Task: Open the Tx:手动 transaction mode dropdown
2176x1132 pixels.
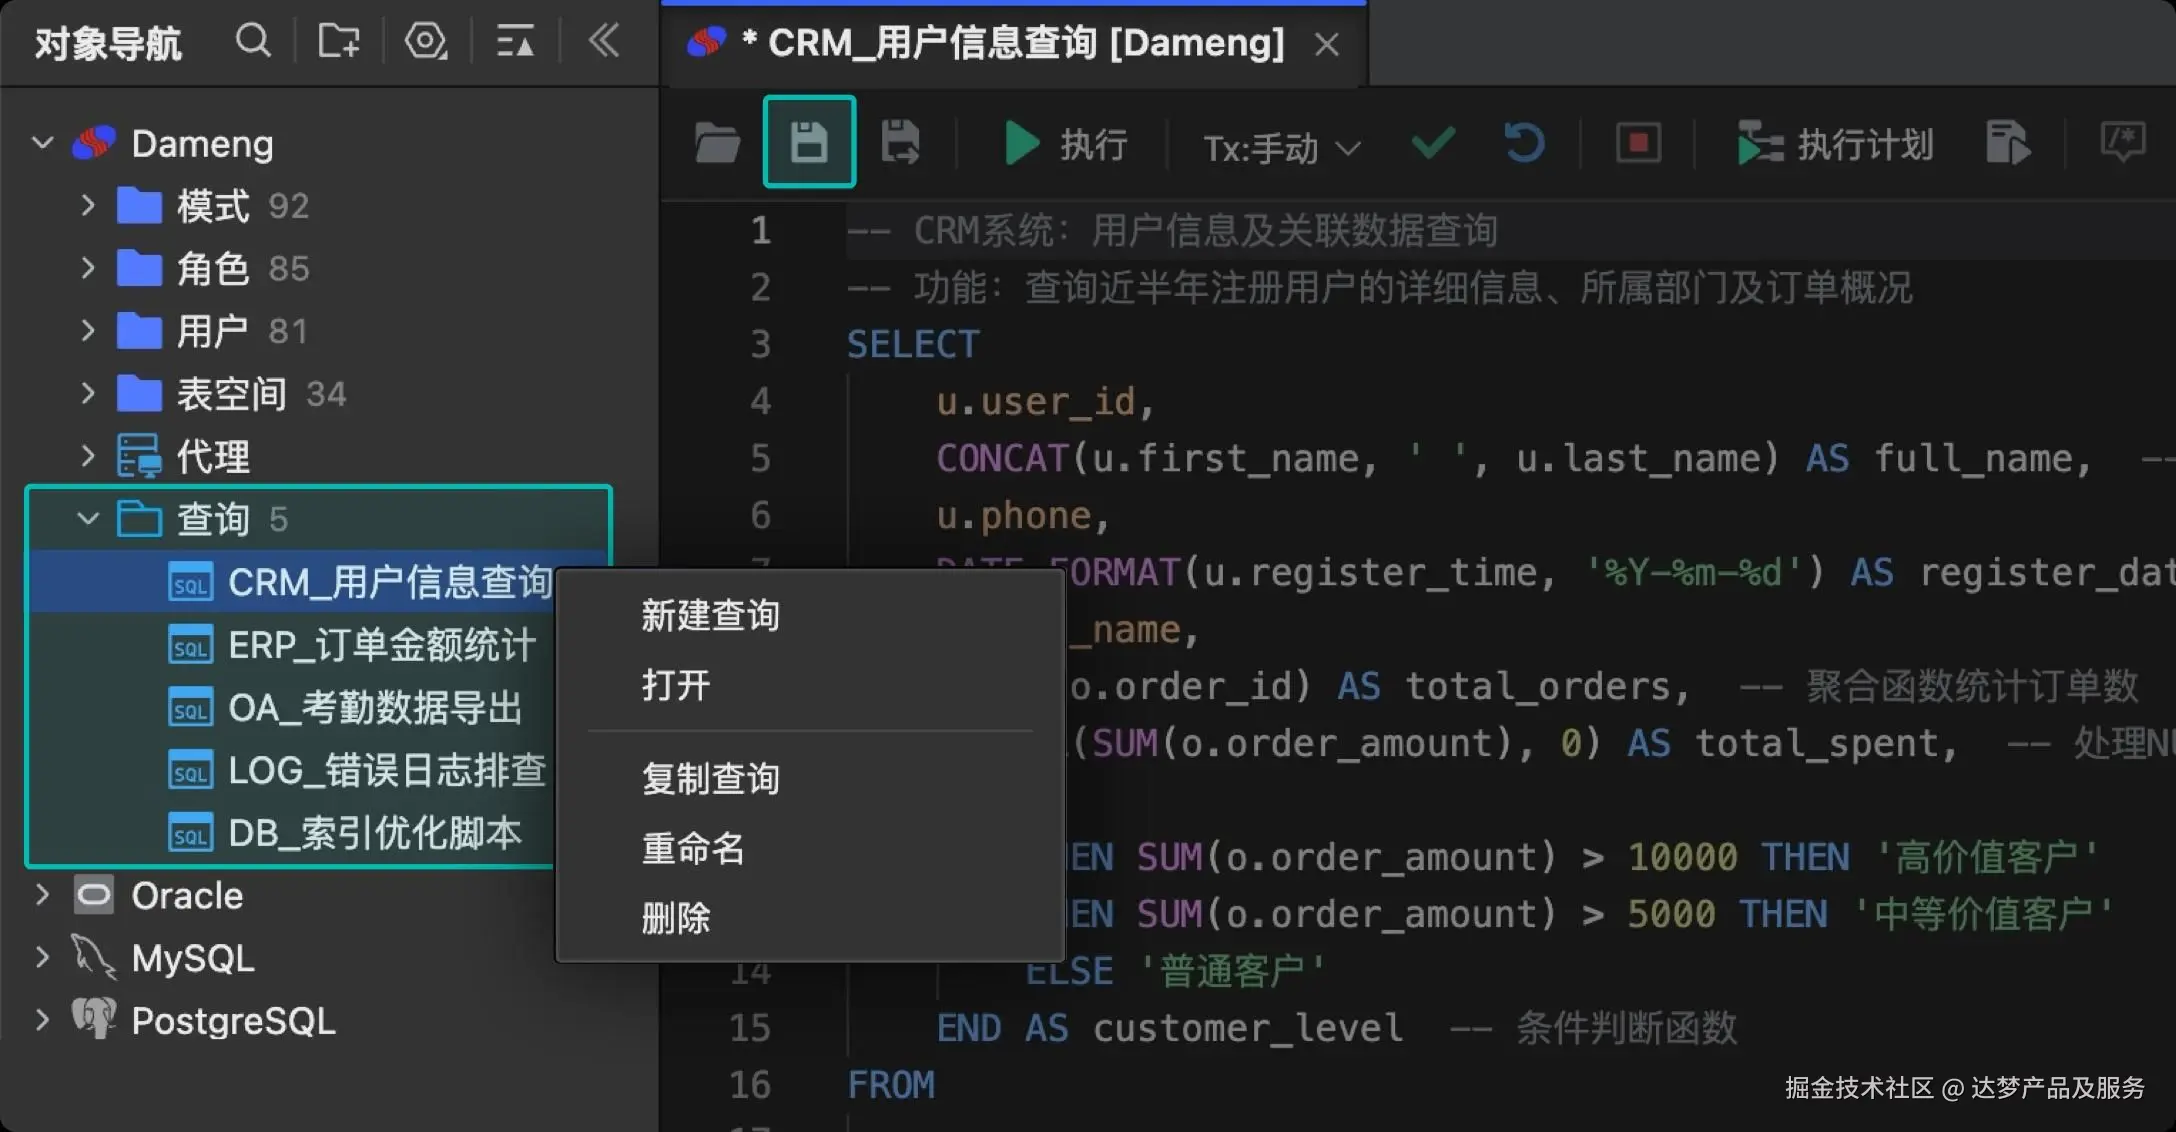Action: click(x=1281, y=149)
